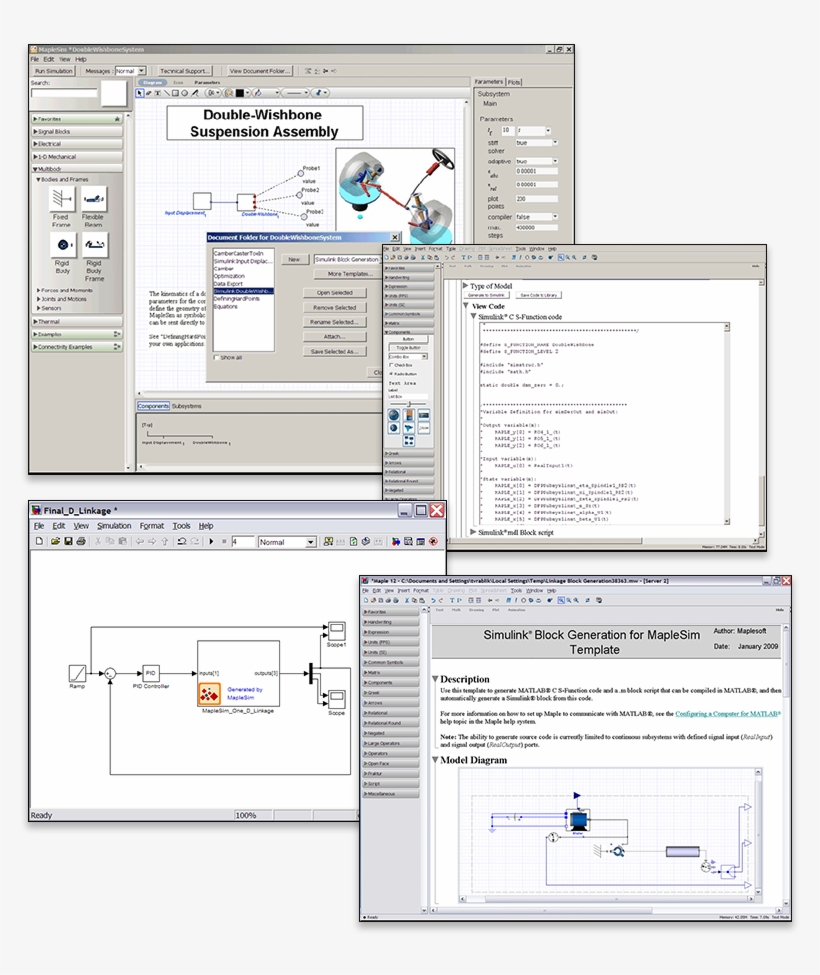Expand the 1-D Mechanical palette
This screenshot has height=975, width=820.
[76, 157]
